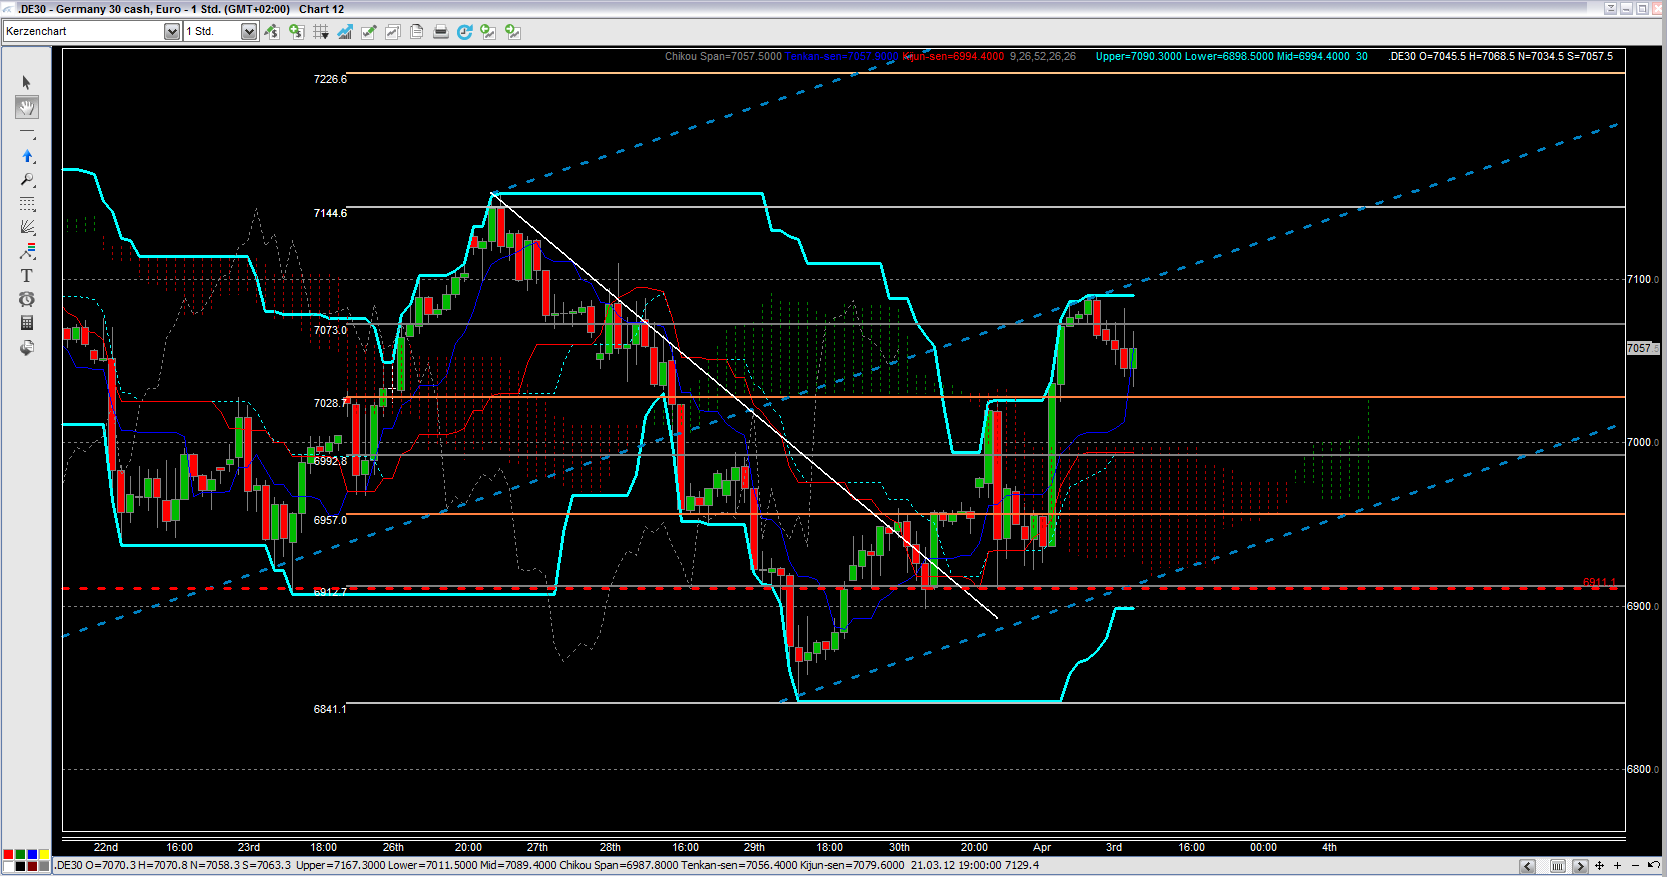Pick the horizontal line drawing tool
The height and width of the screenshot is (877, 1667).
pos(27,132)
